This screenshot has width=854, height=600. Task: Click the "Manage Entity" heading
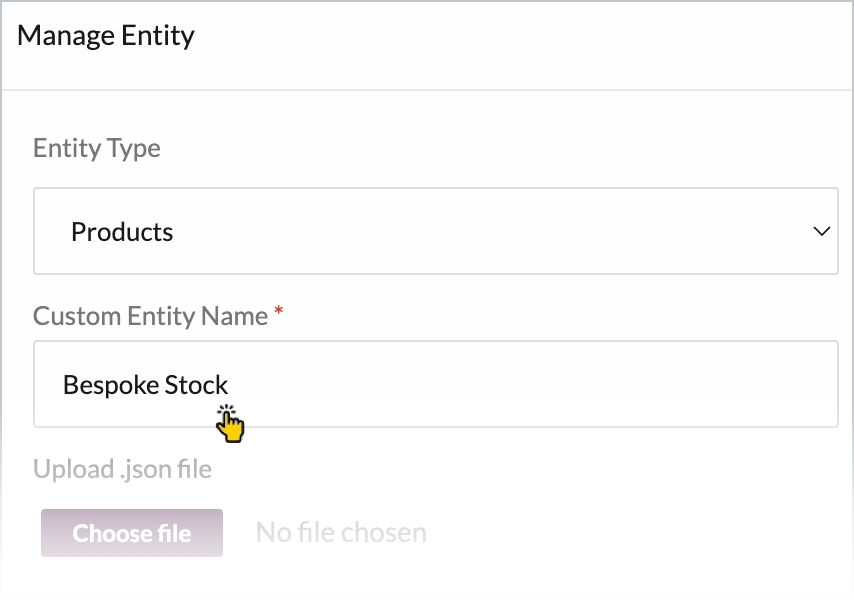pos(106,36)
